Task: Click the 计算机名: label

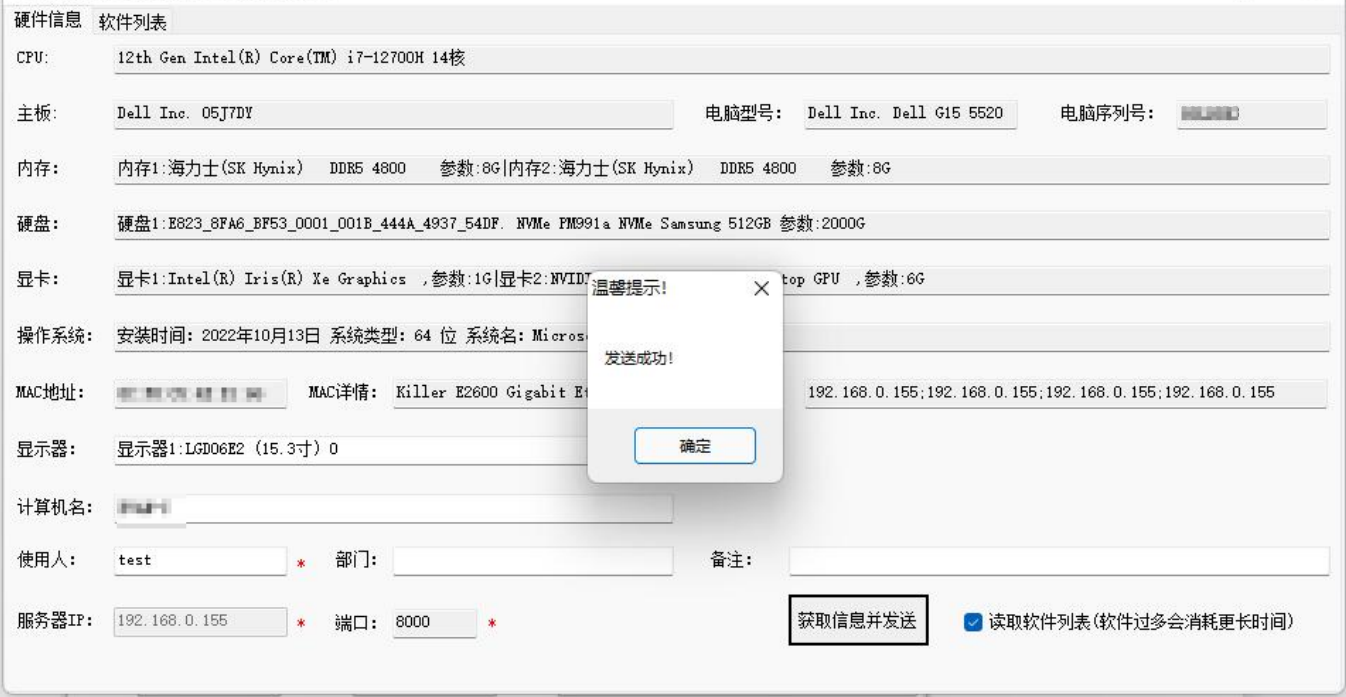Action: [55, 507]
